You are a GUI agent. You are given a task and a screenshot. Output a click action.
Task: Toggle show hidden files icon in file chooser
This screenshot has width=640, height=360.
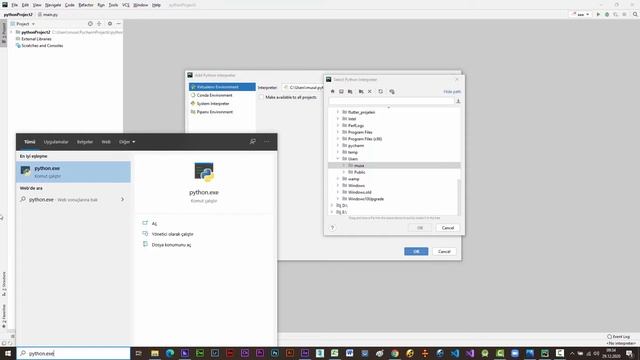[392, 91]
